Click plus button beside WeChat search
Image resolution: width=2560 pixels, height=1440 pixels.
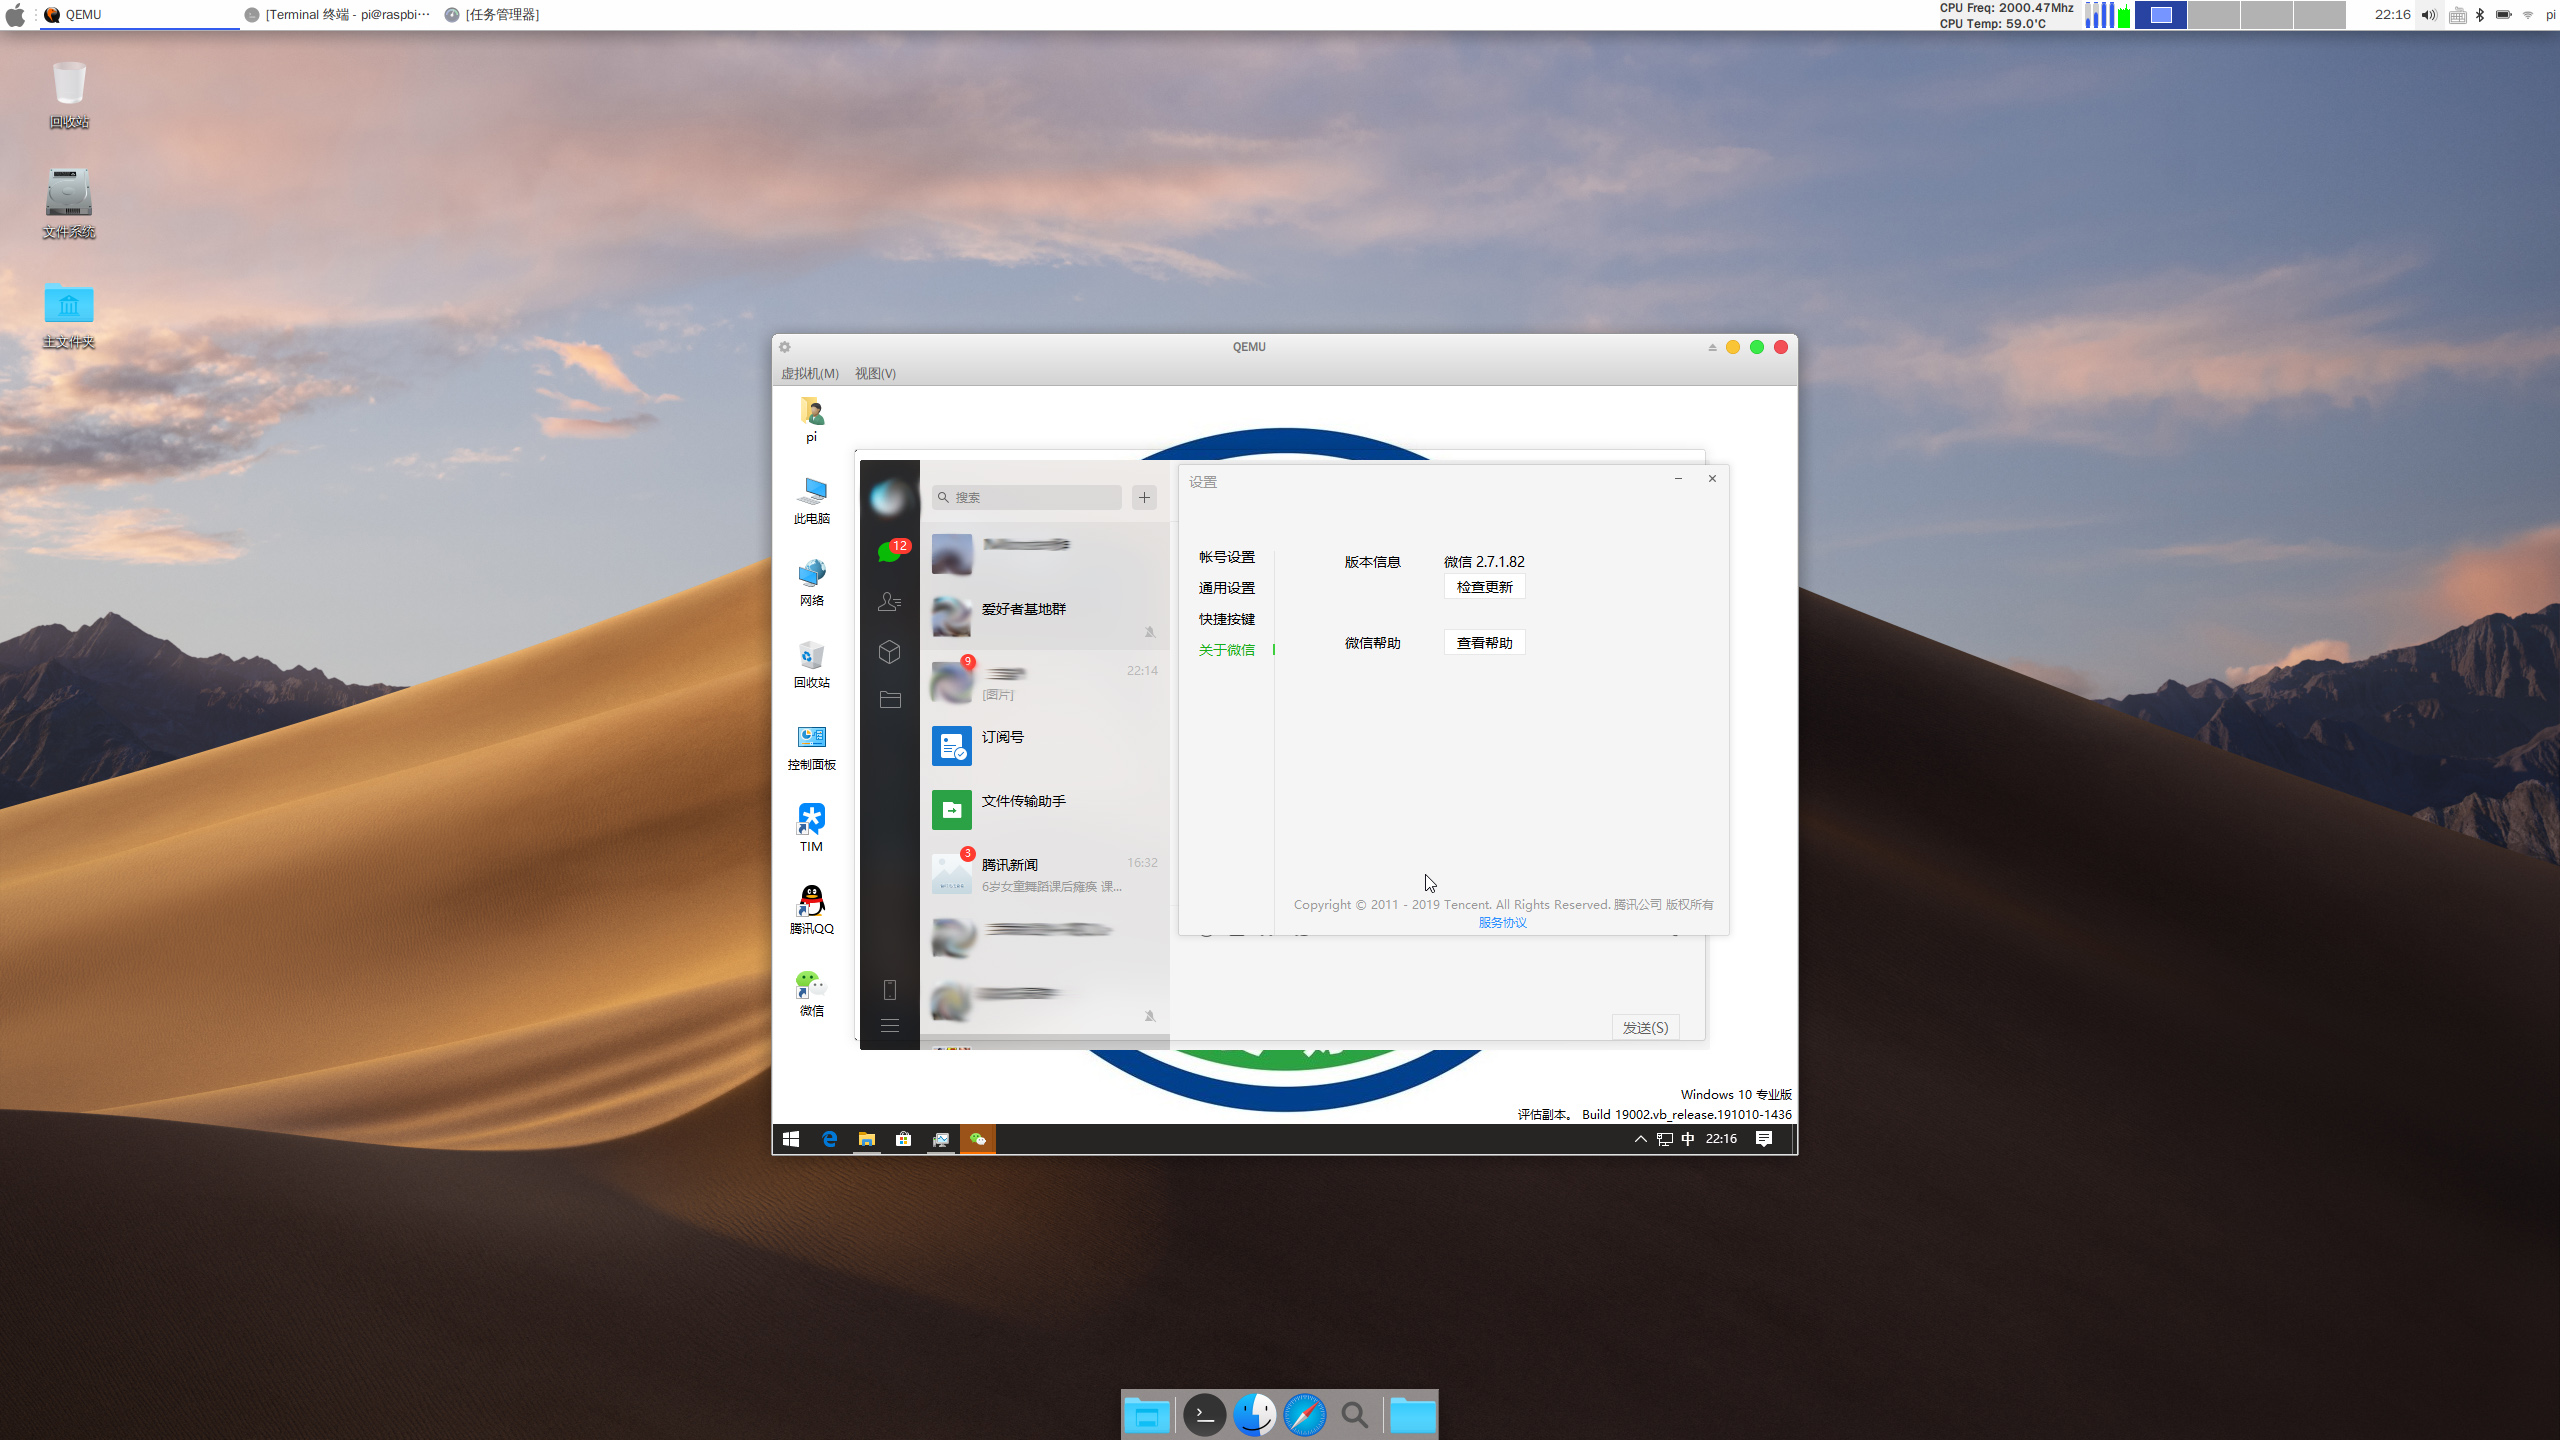[1144, 497]
